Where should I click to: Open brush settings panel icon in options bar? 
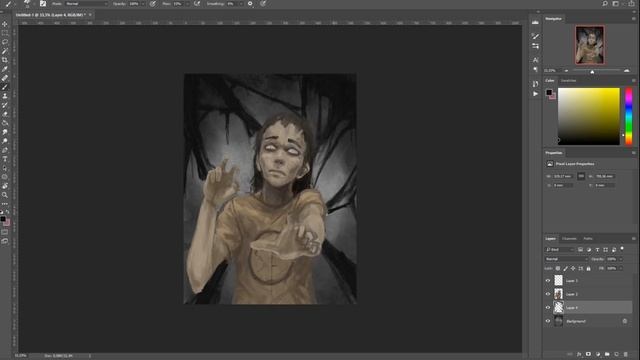(43, 4)
